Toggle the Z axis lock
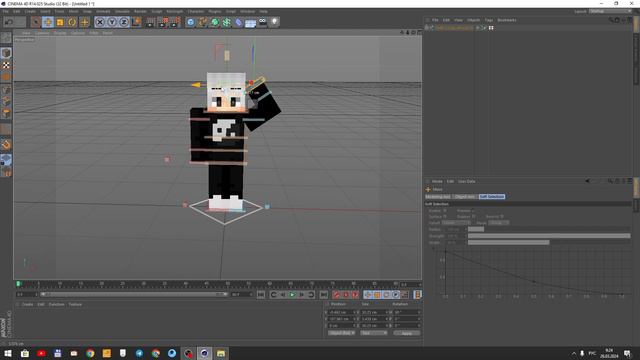Viewport: 640px width, 360px height. point(124,22)
